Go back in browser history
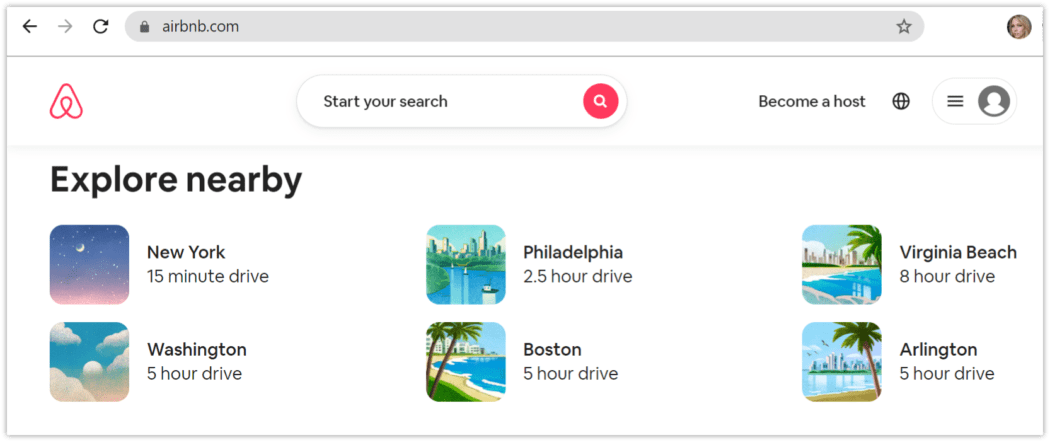Screen dimensions: 1050x442 point(30,27)
